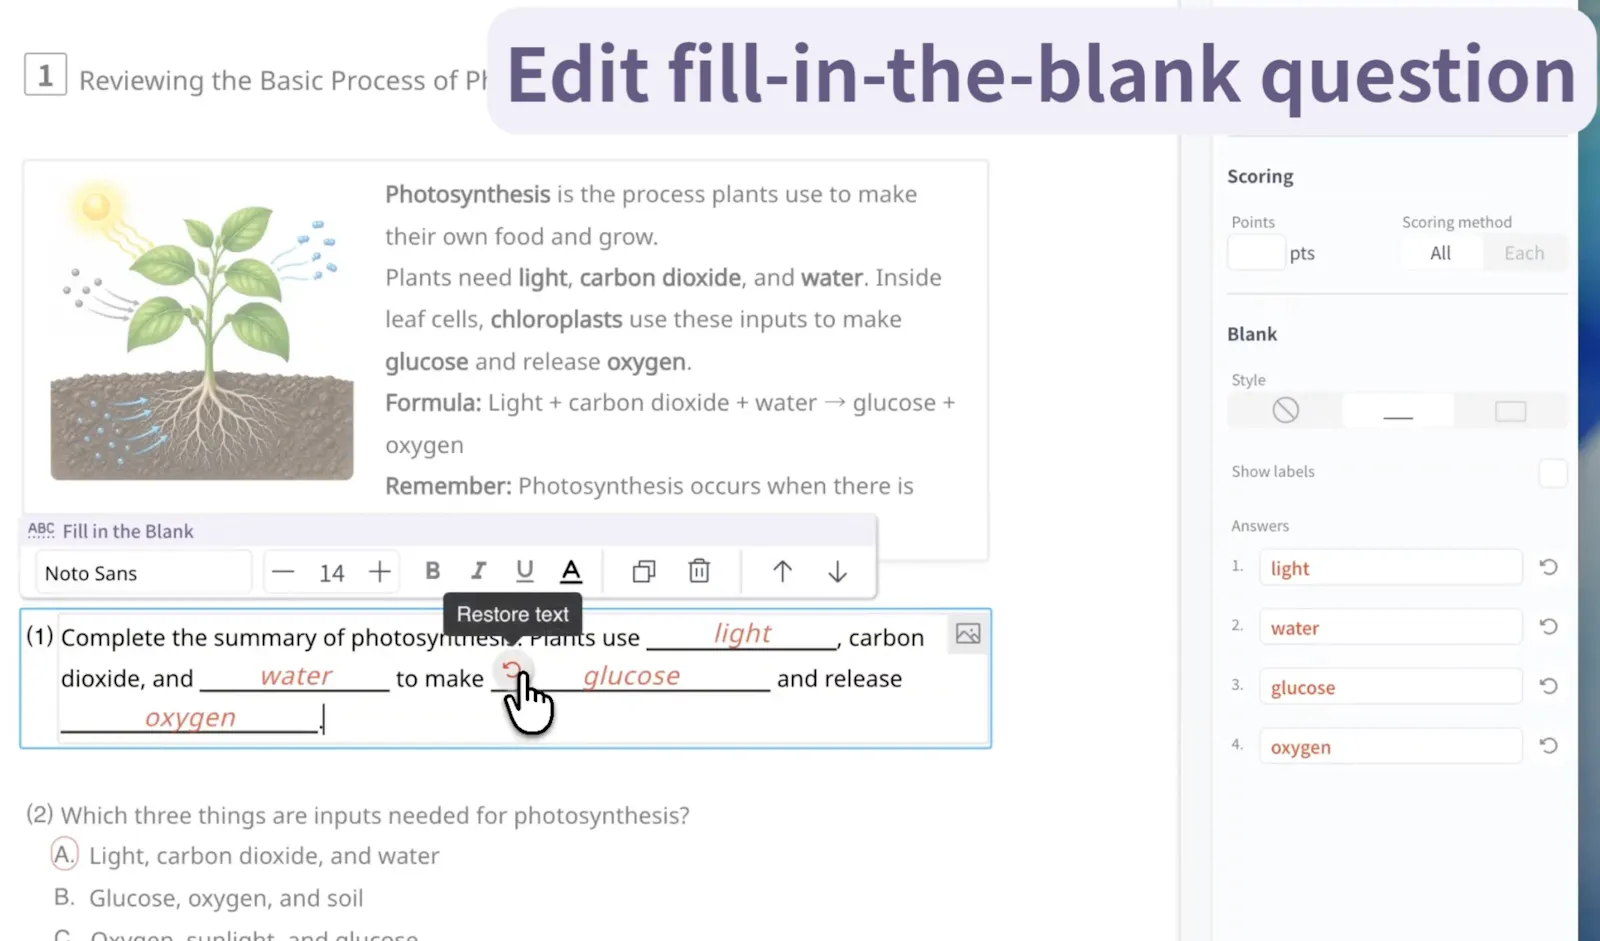Click question 2 text about three inputs
1600x941 pixels.
tap(375, 816)
